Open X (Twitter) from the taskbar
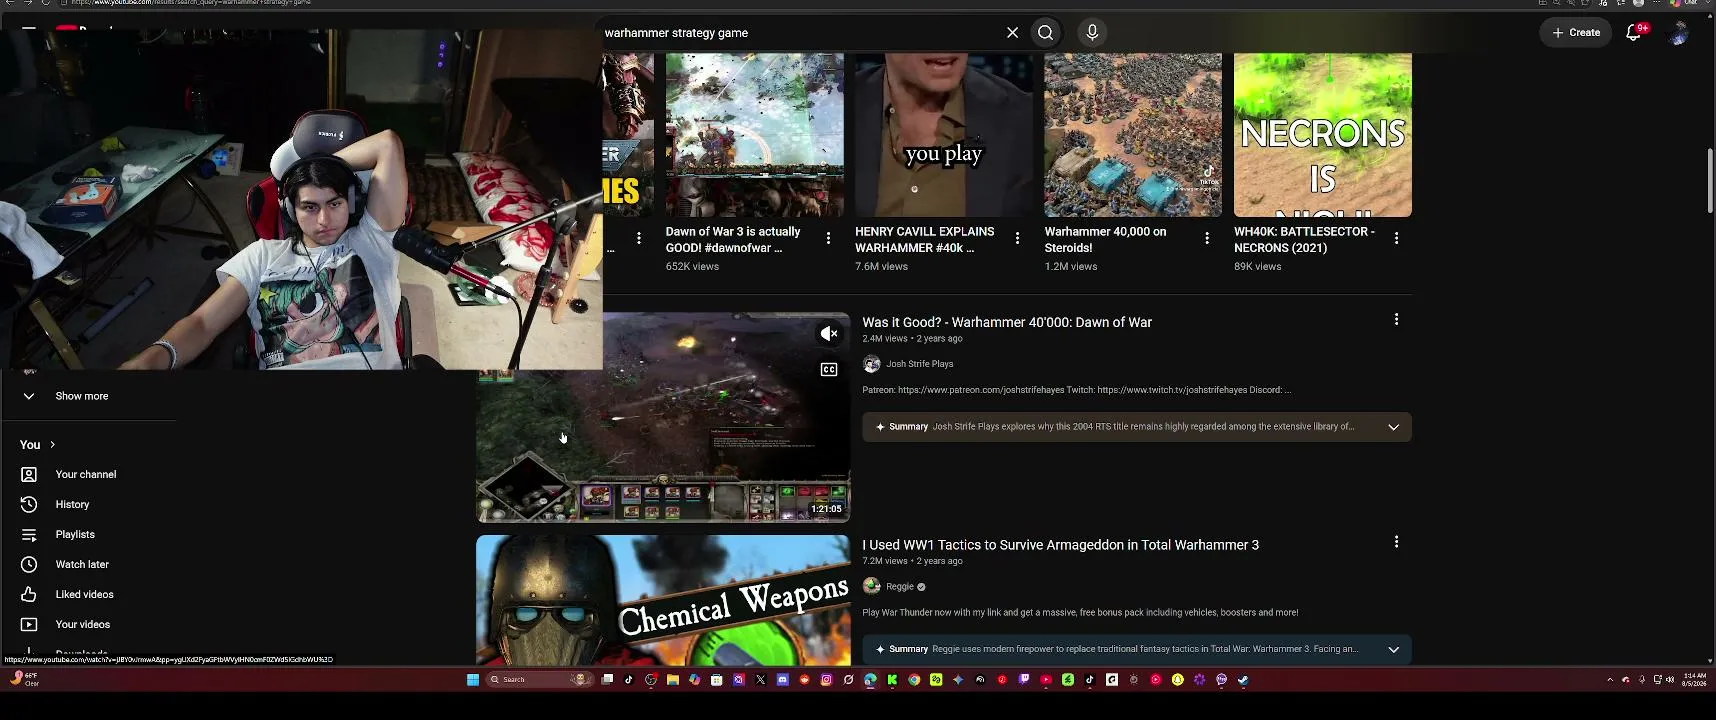The image size is (1716, 720). [761, 680]
